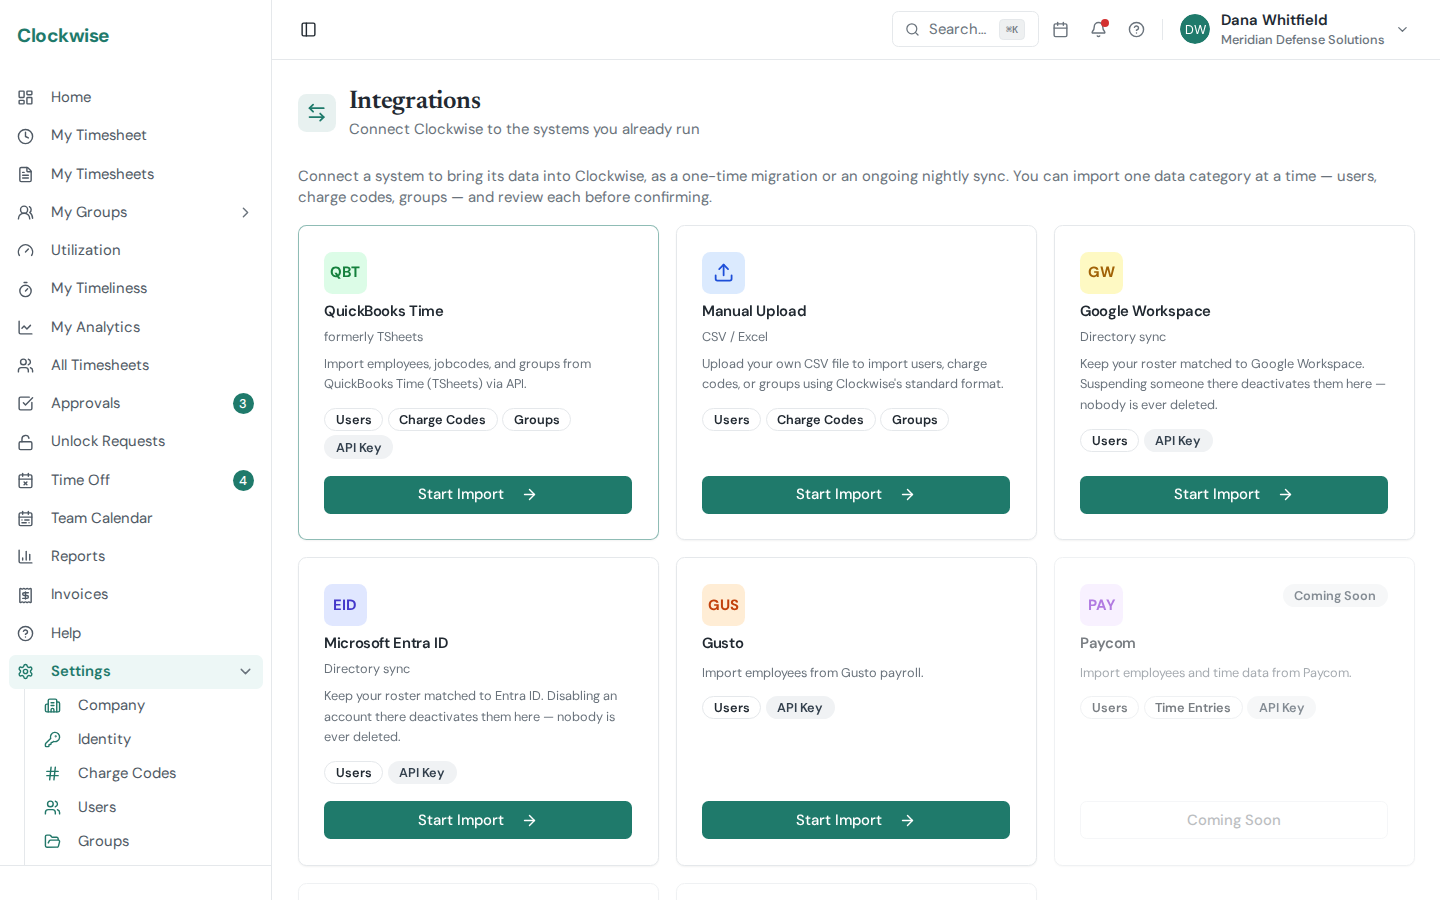
Task: Click the Unlock Requests padlock icon
Action: pos(26,442)
